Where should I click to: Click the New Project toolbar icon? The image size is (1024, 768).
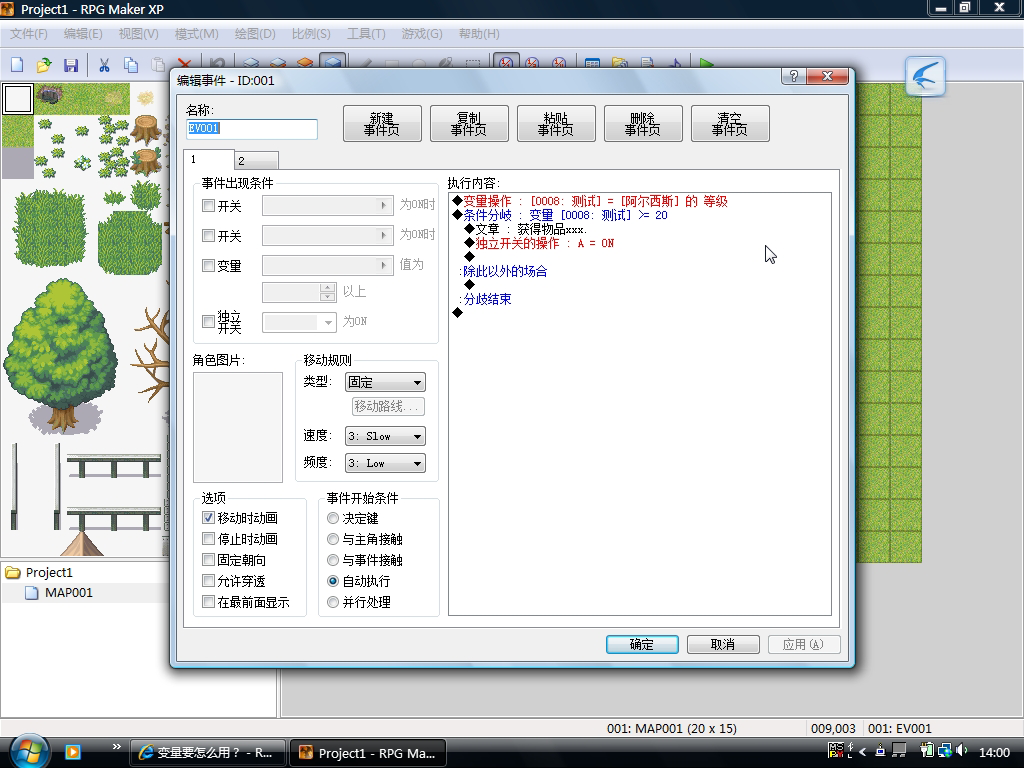(x=17, y=64)
